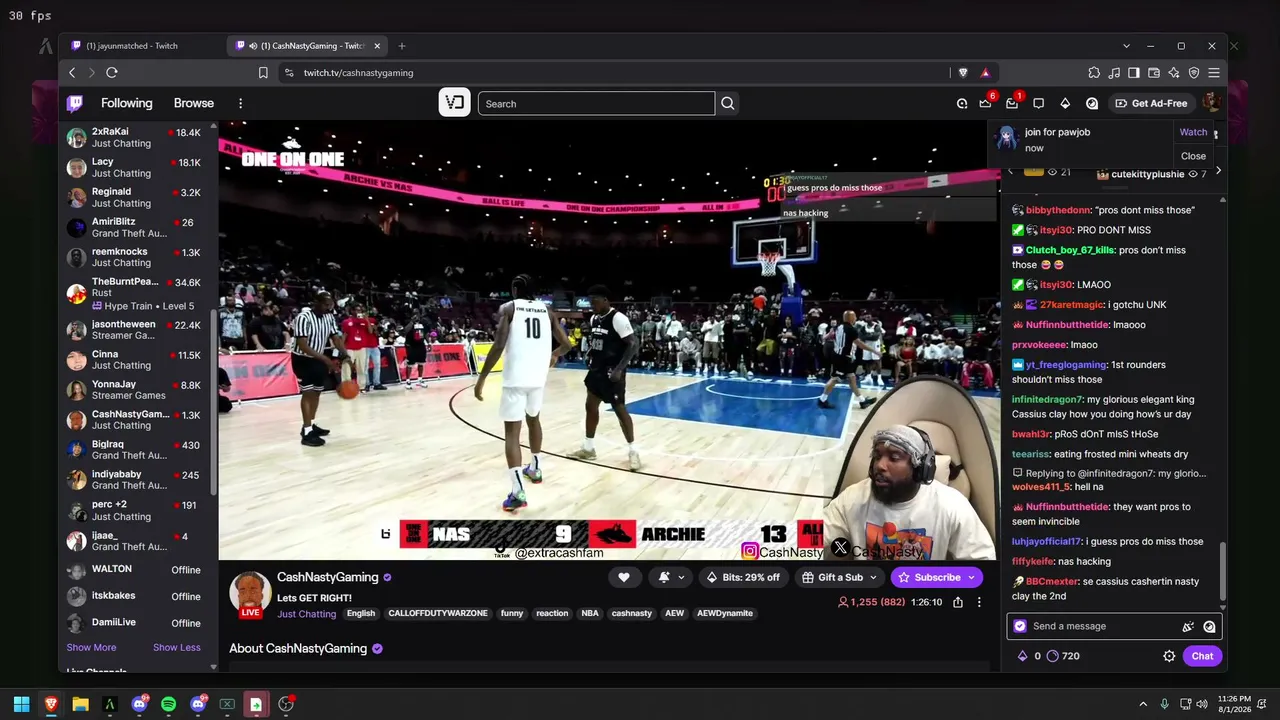
Task: Reload the Twitch page
Action: pyautogui.click(x=112, y=73)
